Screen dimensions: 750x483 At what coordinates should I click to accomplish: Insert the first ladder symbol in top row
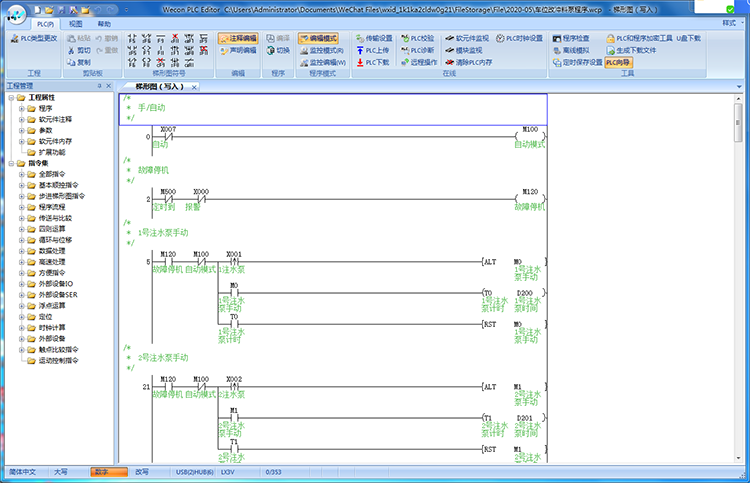(x=132, y=38)
